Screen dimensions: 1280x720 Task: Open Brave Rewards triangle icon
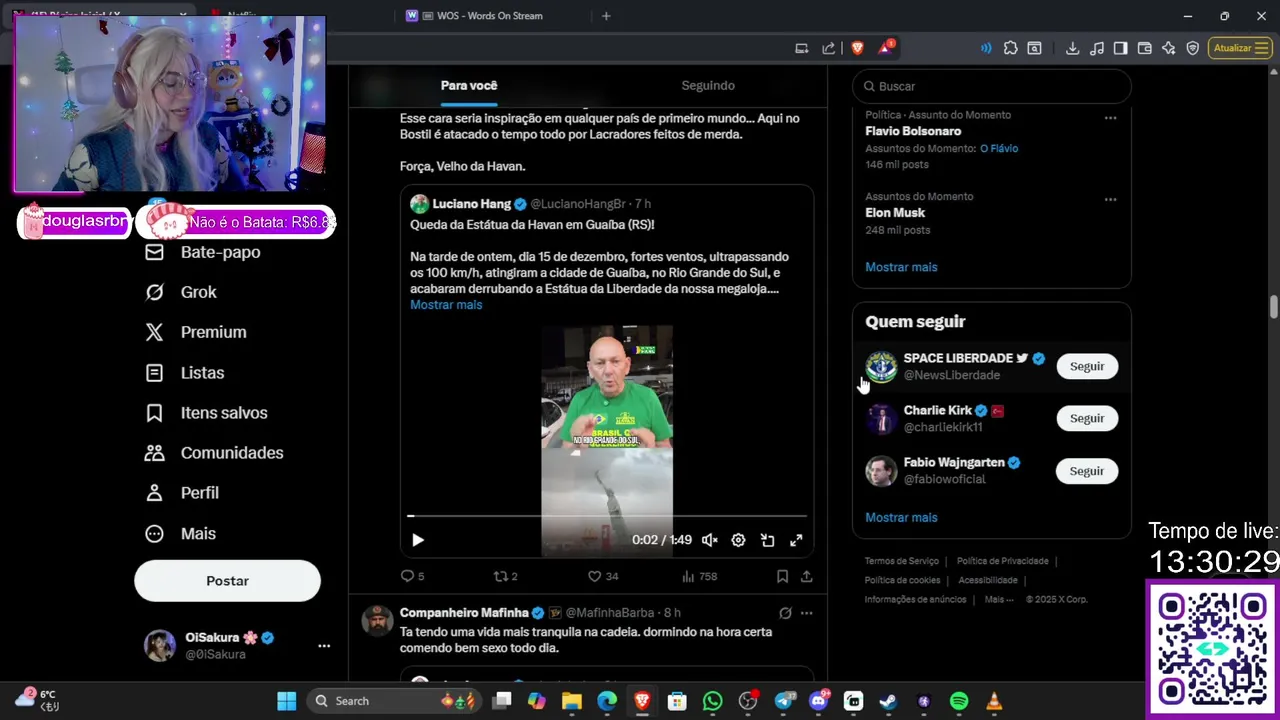886,48
